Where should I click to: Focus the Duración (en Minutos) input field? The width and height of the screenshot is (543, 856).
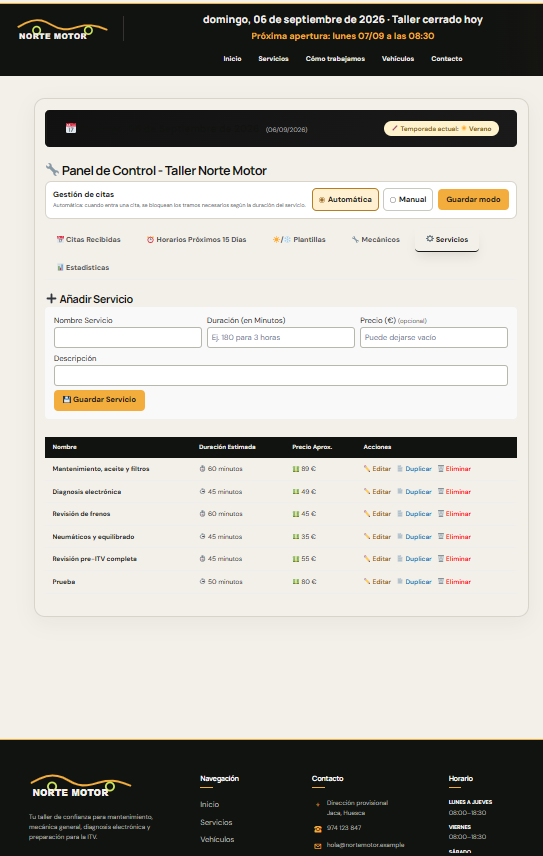point(281,337)
